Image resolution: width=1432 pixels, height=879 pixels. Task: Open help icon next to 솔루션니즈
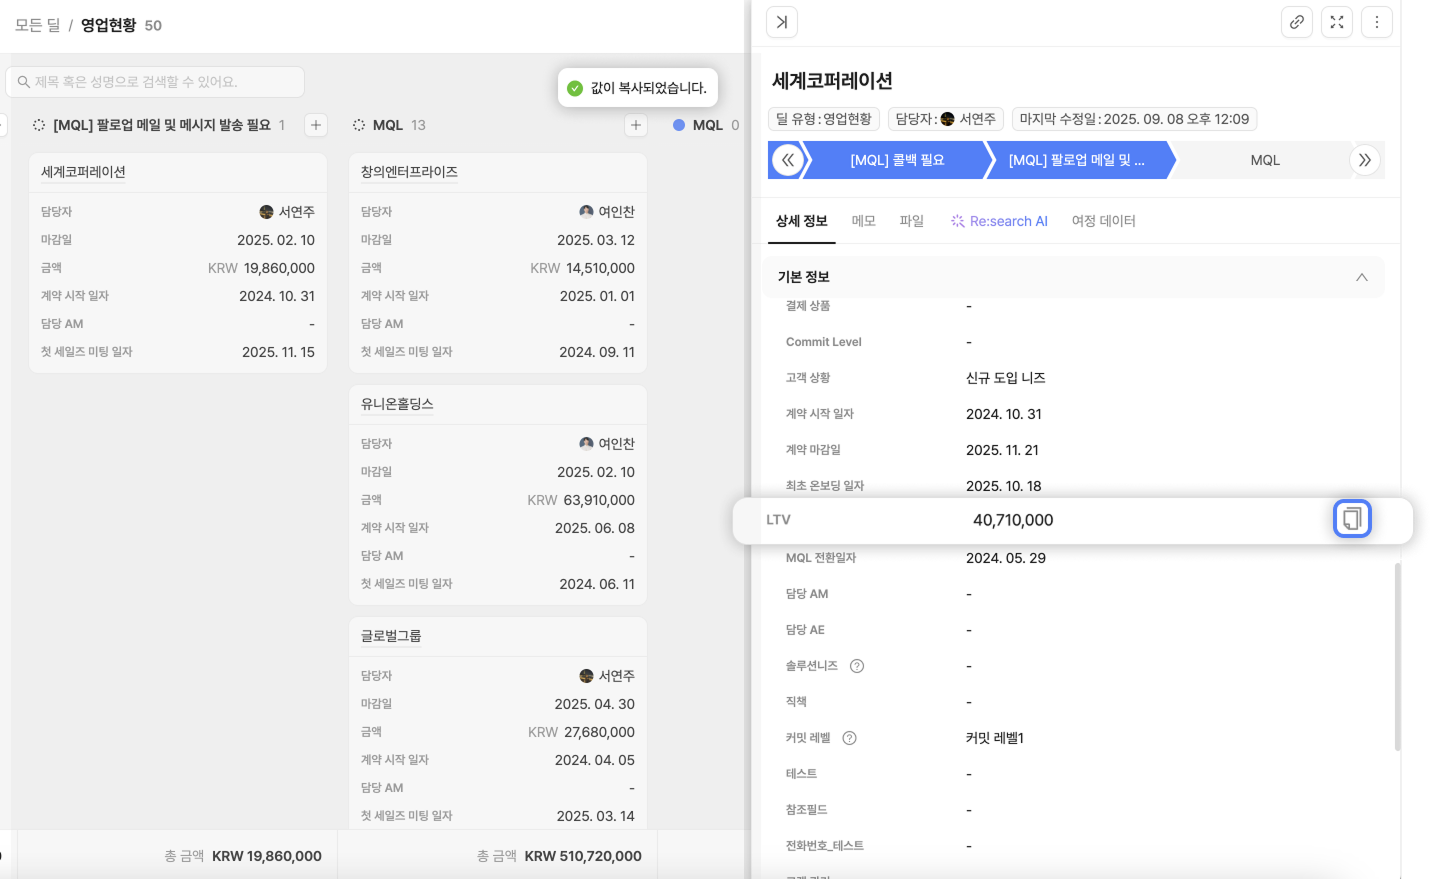click(x=857, y=666)
